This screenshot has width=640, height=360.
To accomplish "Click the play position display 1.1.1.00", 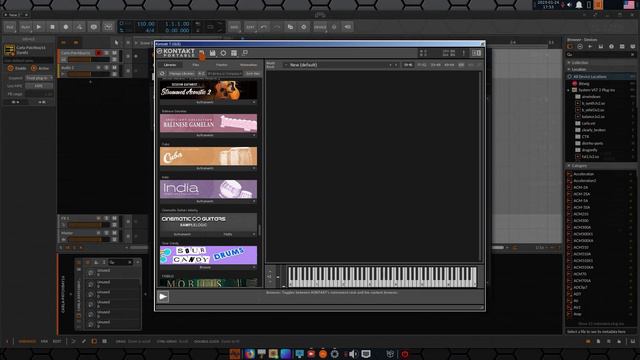I will (177, 24).
